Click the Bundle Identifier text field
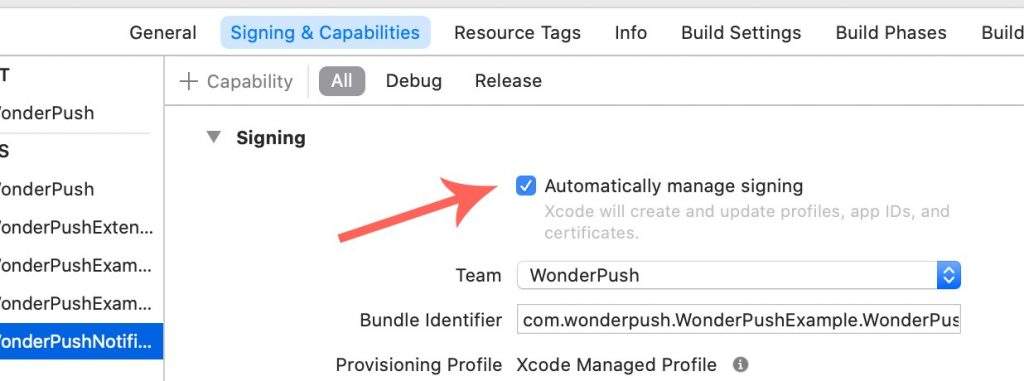Viewport: 1024px width, 381px height. pos(739,320)
